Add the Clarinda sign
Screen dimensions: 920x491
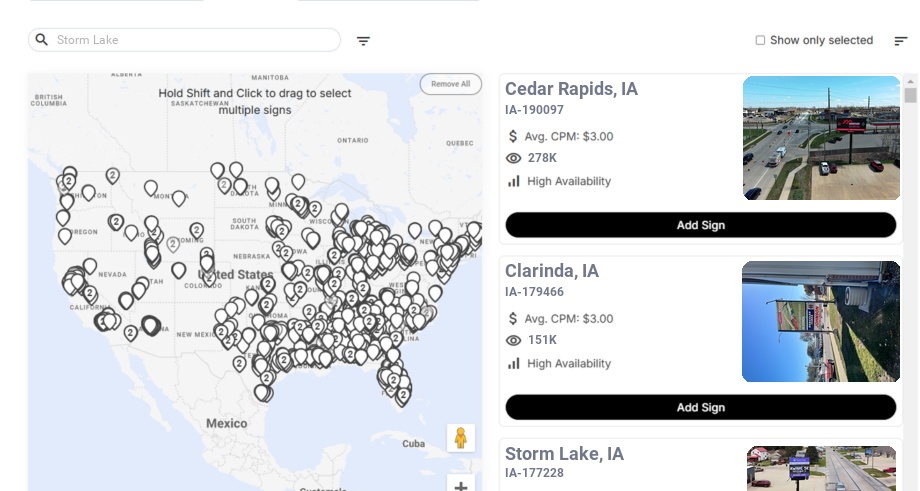pyautogui.click(x=700, y=407)
